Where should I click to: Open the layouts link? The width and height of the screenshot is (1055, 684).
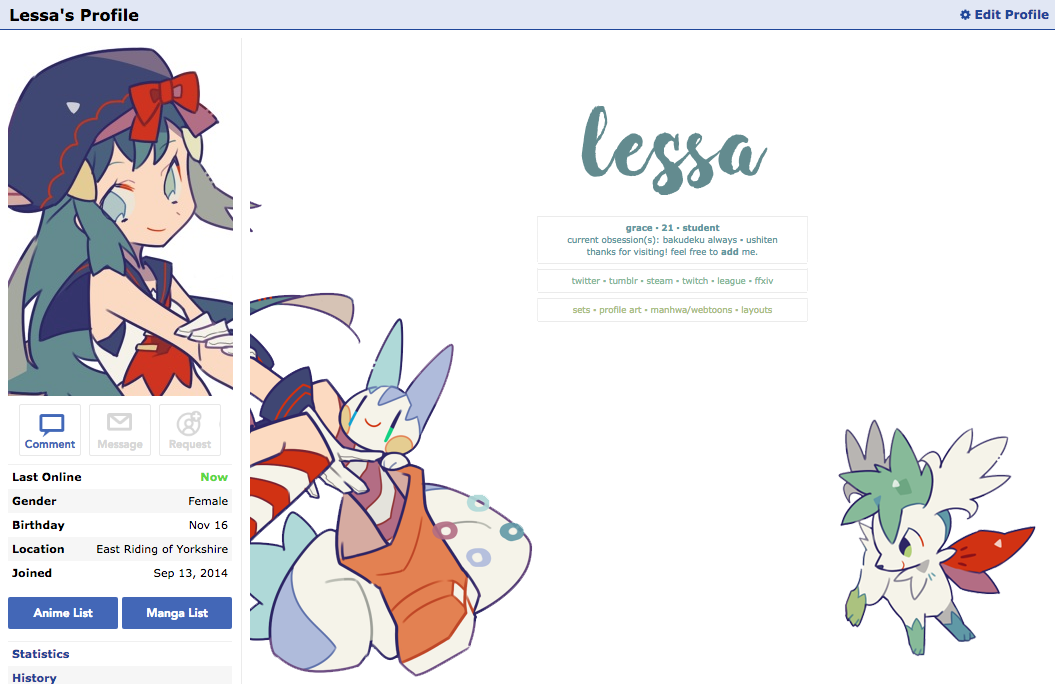click(x=757, y=310)
